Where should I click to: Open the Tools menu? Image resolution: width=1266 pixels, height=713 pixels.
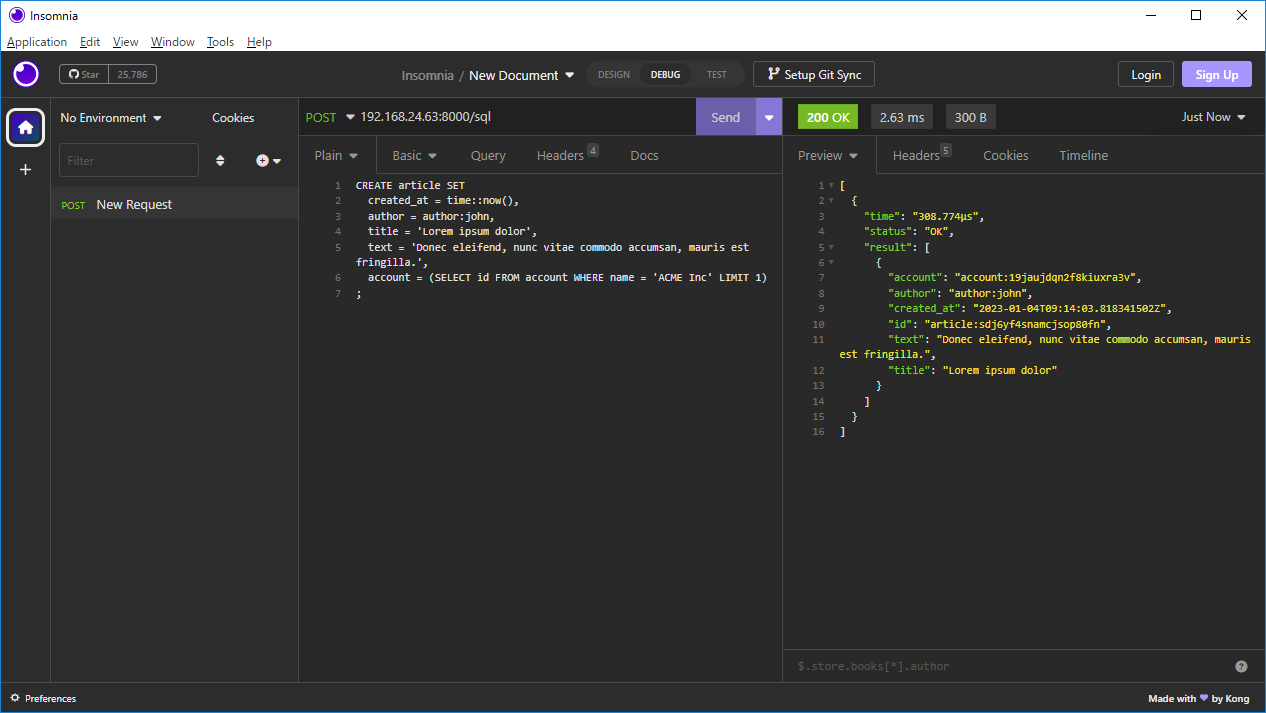220,42
